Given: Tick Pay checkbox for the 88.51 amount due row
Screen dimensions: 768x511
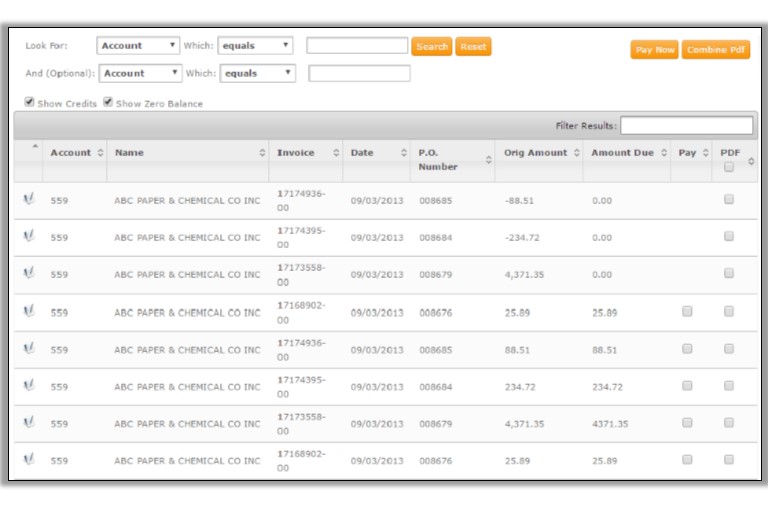Looking at the screenshot, I should tap(687, 349).
